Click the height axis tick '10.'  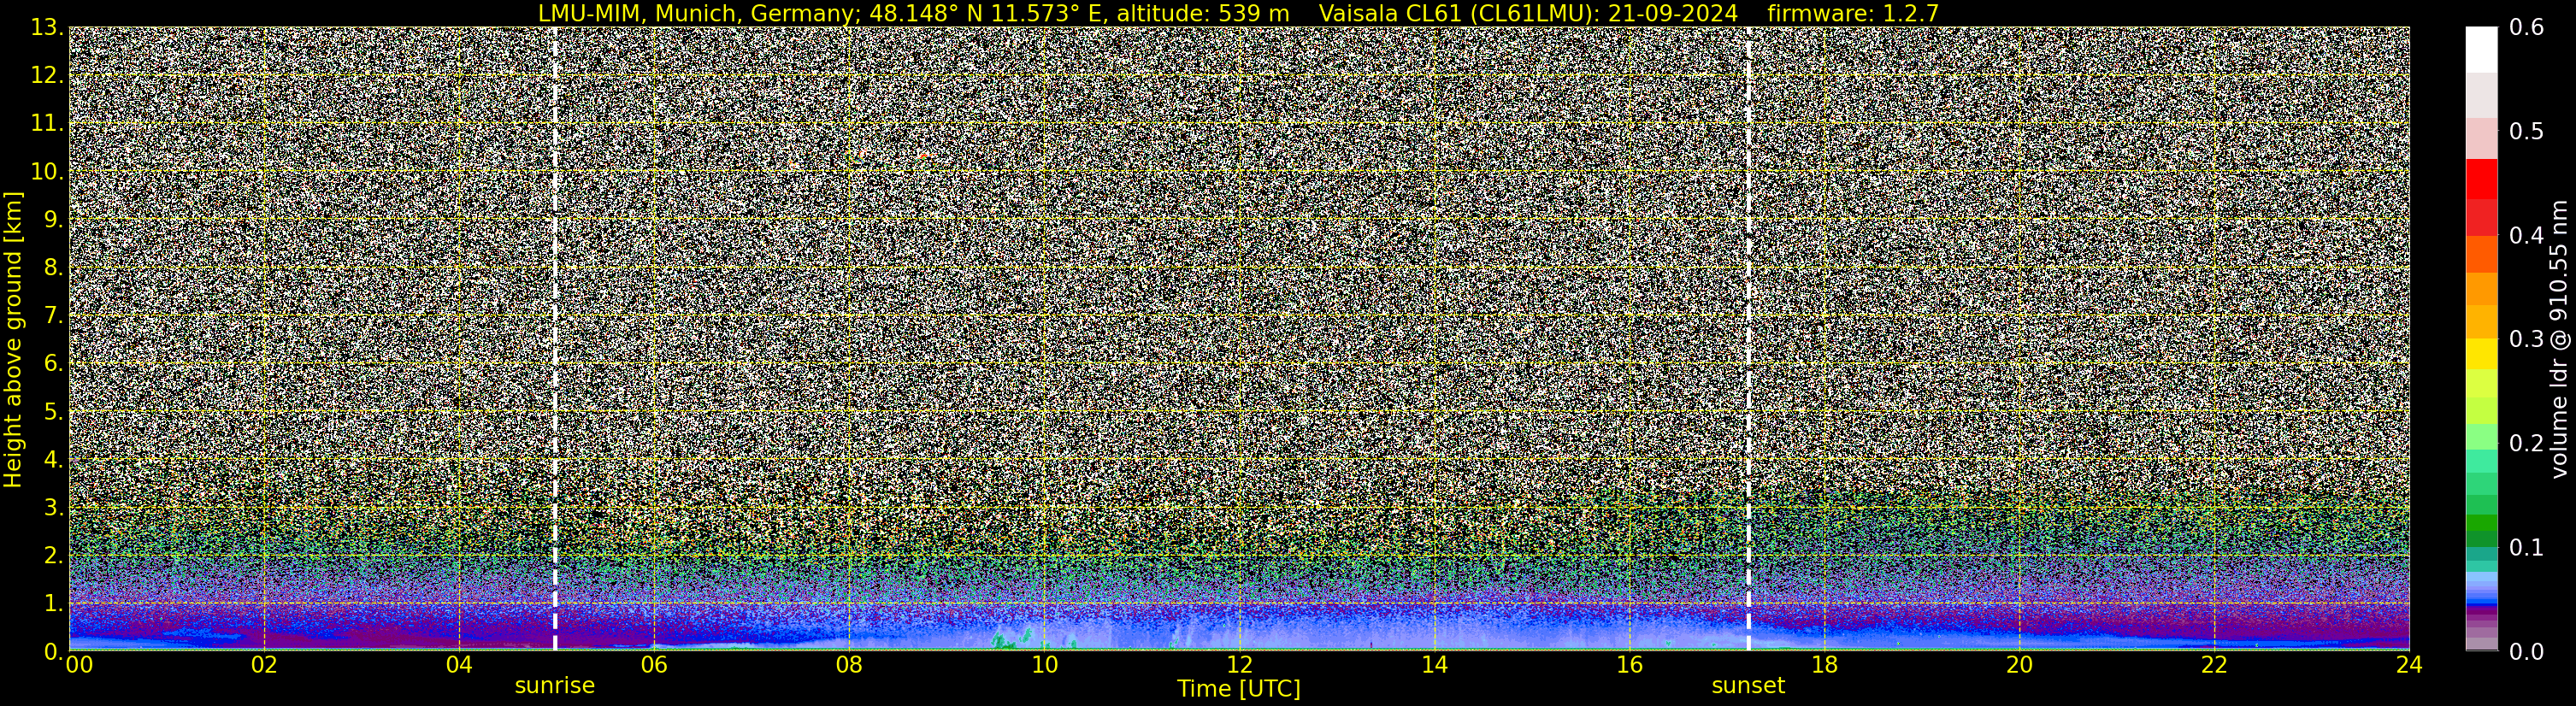[x=48, y=171]
